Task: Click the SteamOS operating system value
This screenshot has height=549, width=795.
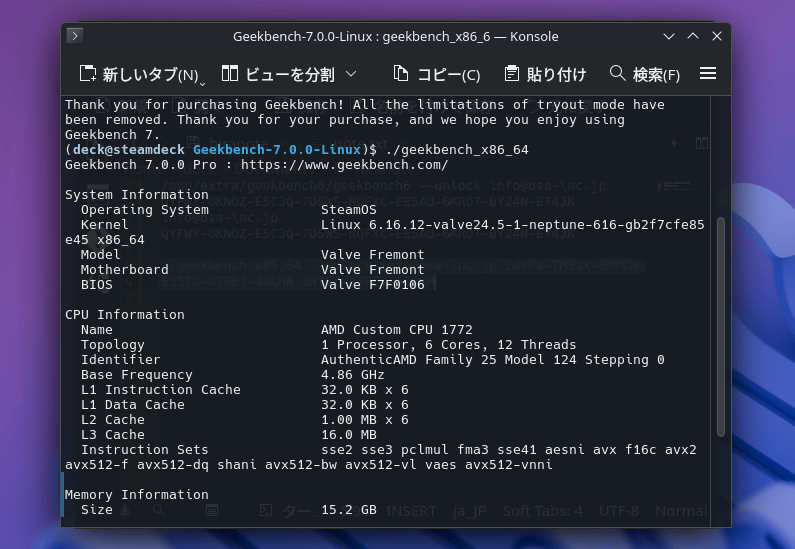Action: tap(349, 210)
